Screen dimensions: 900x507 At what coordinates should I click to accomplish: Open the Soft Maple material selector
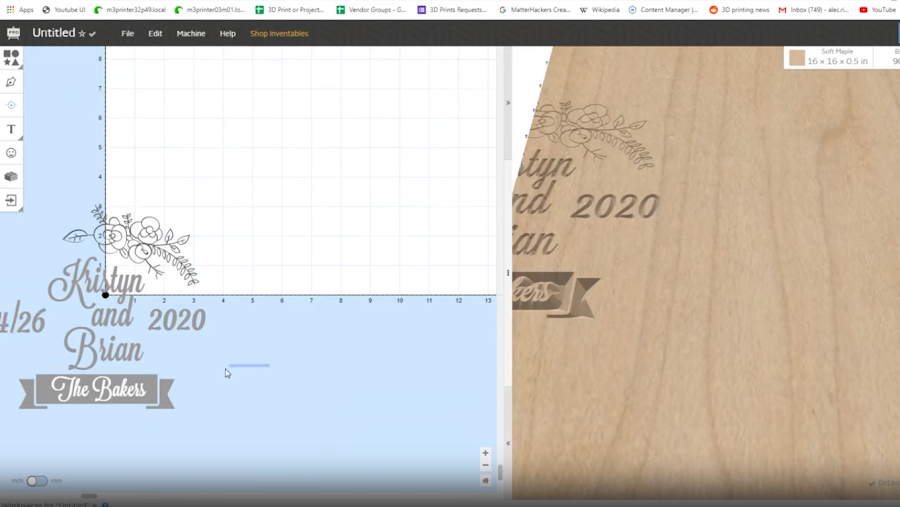click(828, 57)
